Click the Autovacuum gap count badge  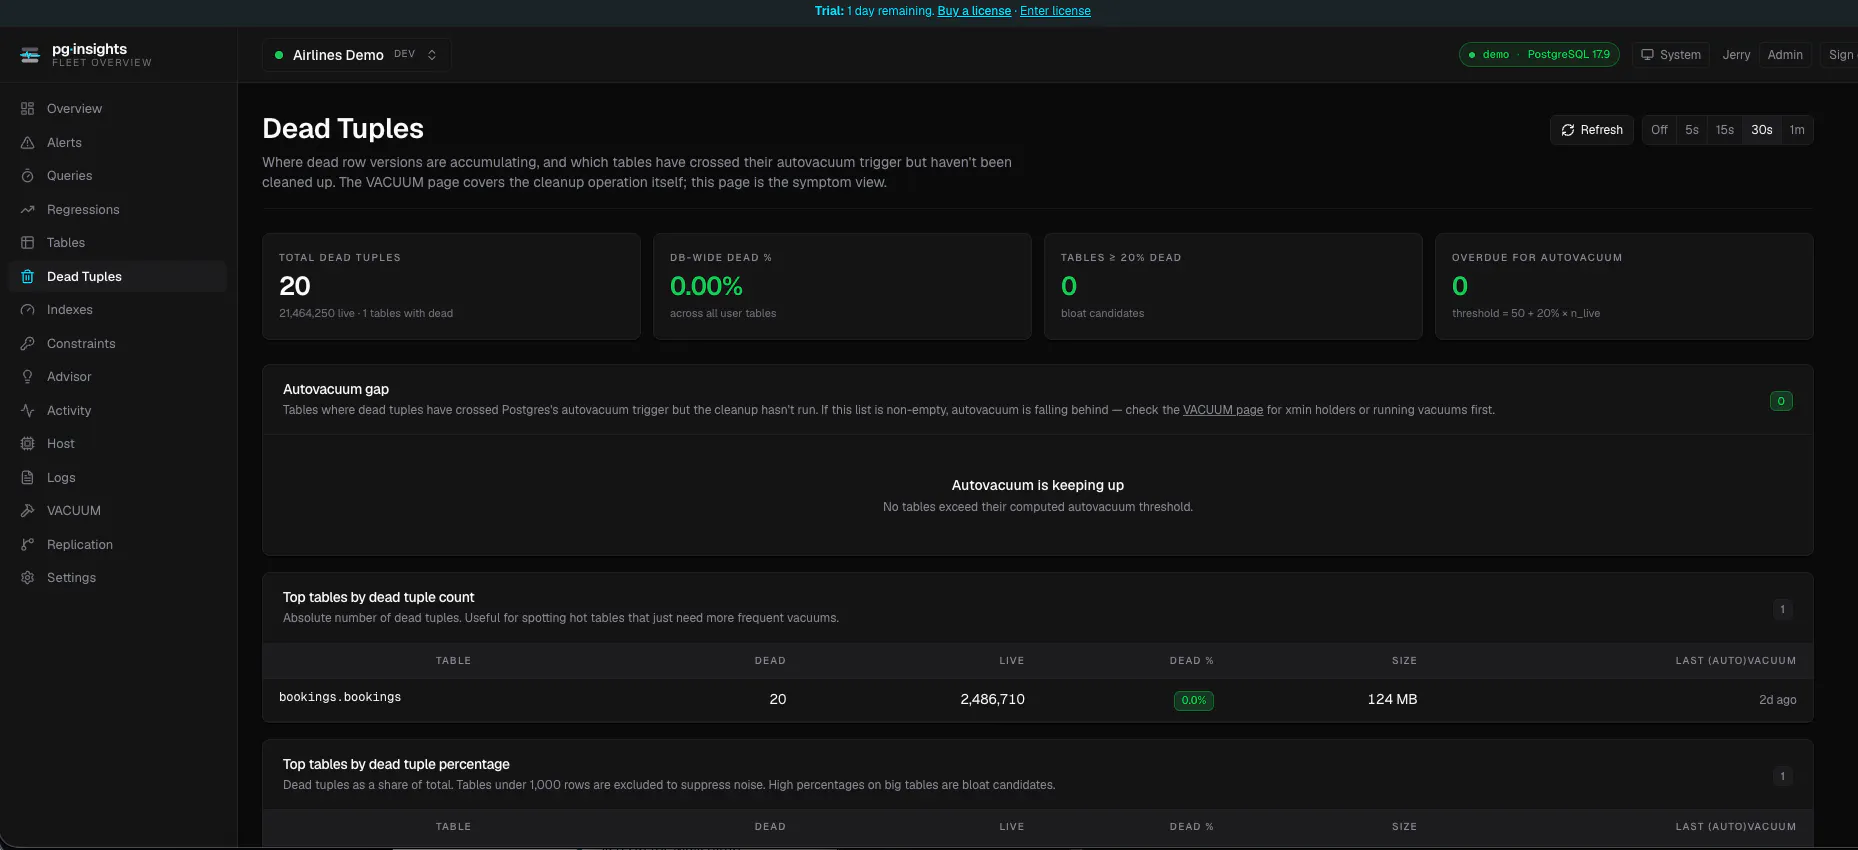click(1781, 401)
